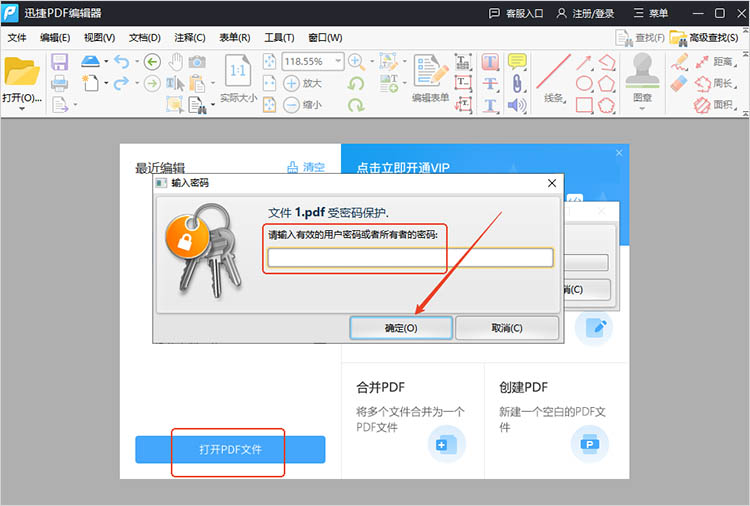Open the 窗口(W) menu
This screenshot has height=506, width=750.
pos(325,37)
